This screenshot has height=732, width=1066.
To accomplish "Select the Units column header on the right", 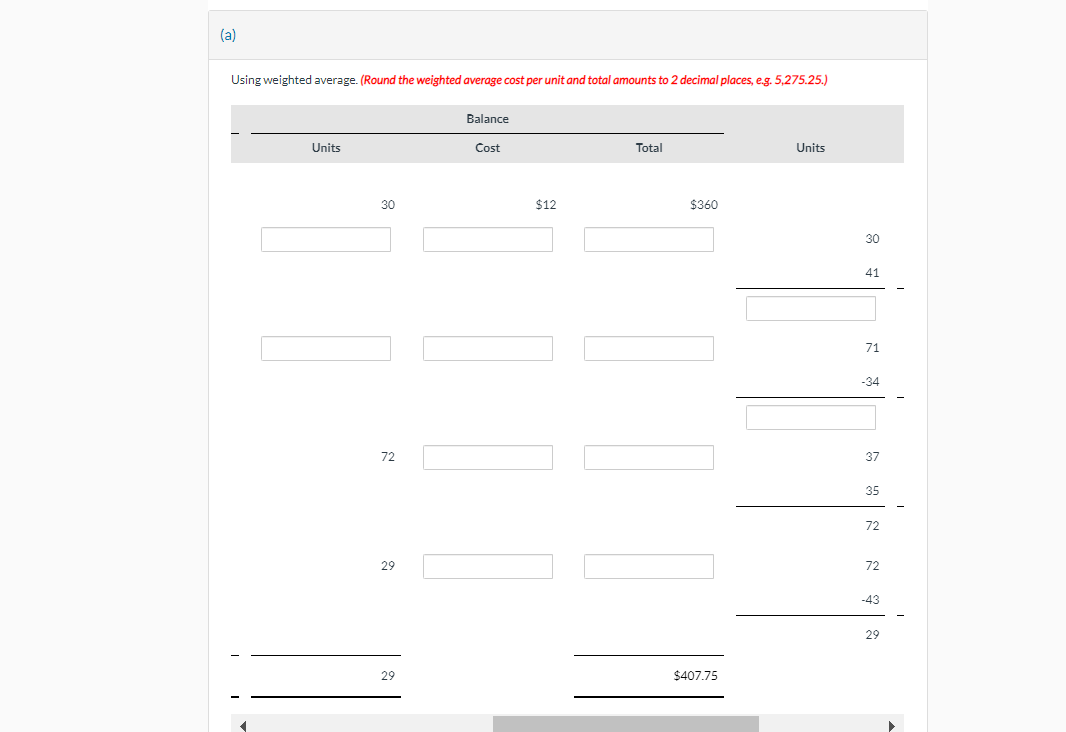I will 810,147.
